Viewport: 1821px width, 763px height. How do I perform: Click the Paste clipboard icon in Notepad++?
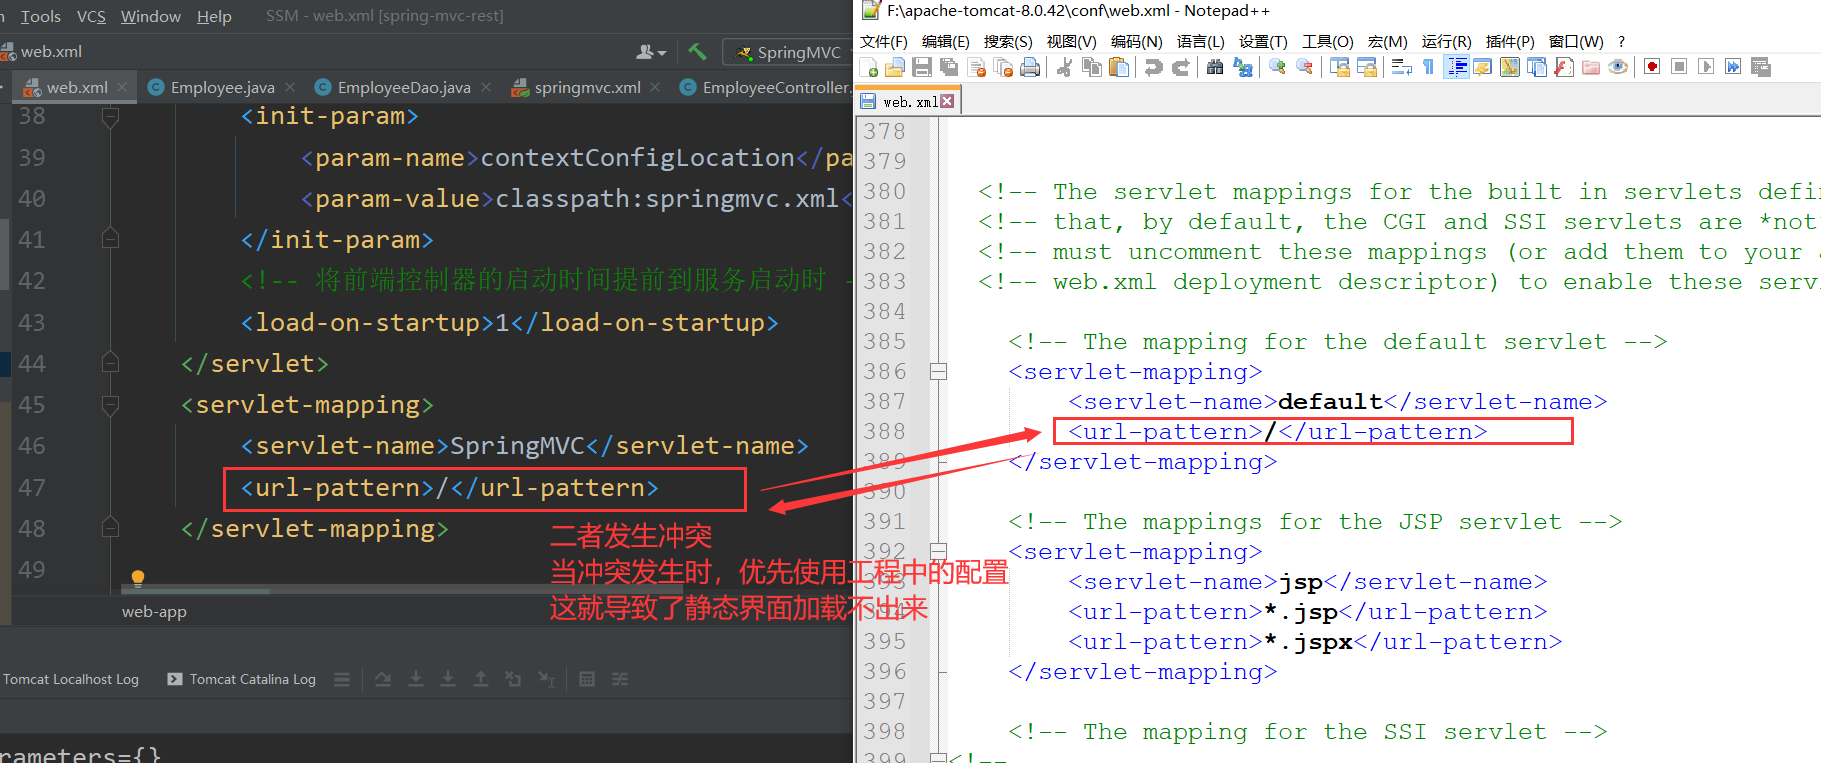(x=1119, y=67)
